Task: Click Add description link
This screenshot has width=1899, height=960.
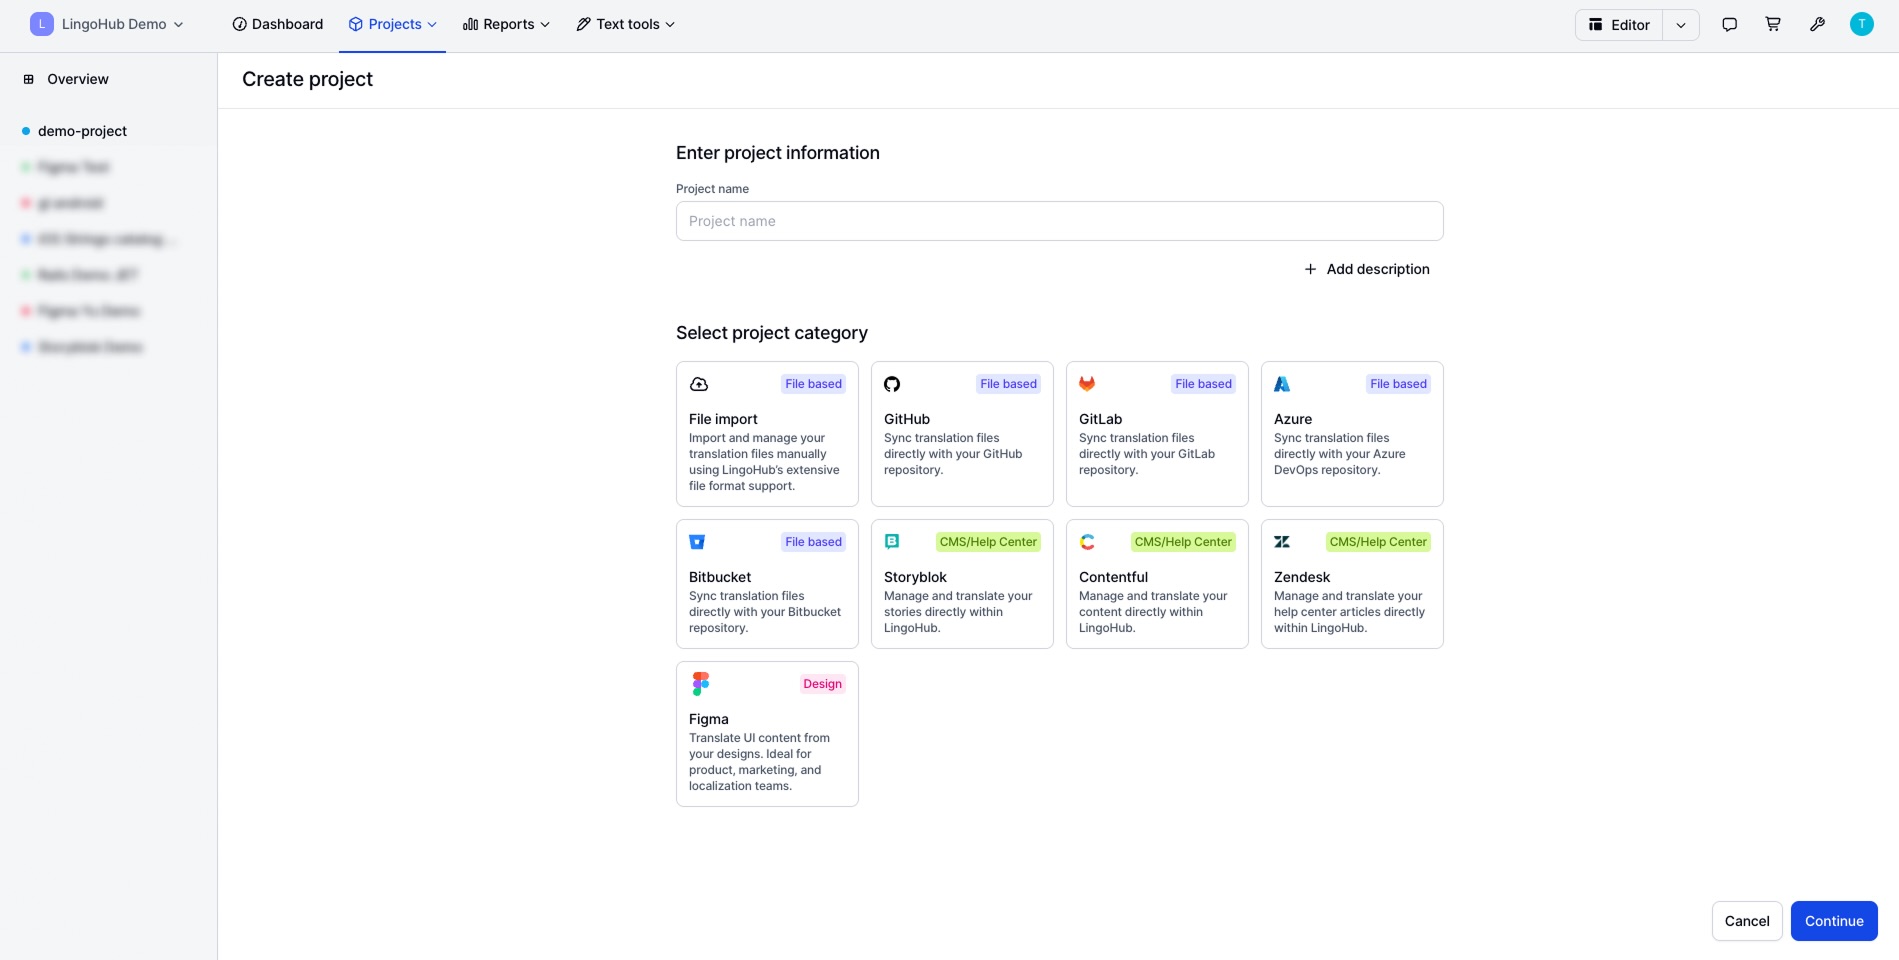Action: 1367,269
